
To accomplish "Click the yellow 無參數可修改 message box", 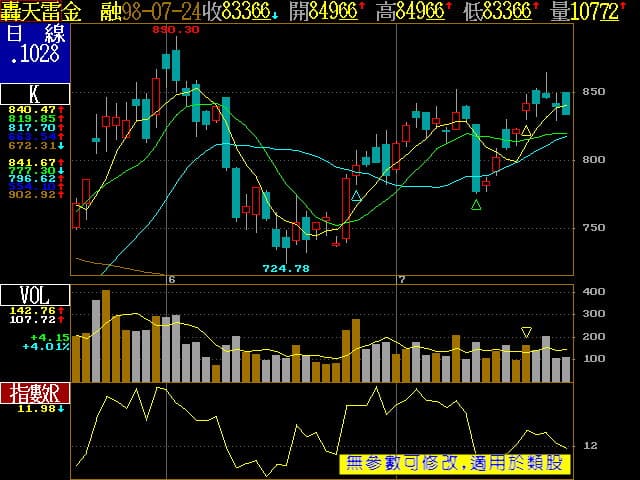I will click(457, 464).
